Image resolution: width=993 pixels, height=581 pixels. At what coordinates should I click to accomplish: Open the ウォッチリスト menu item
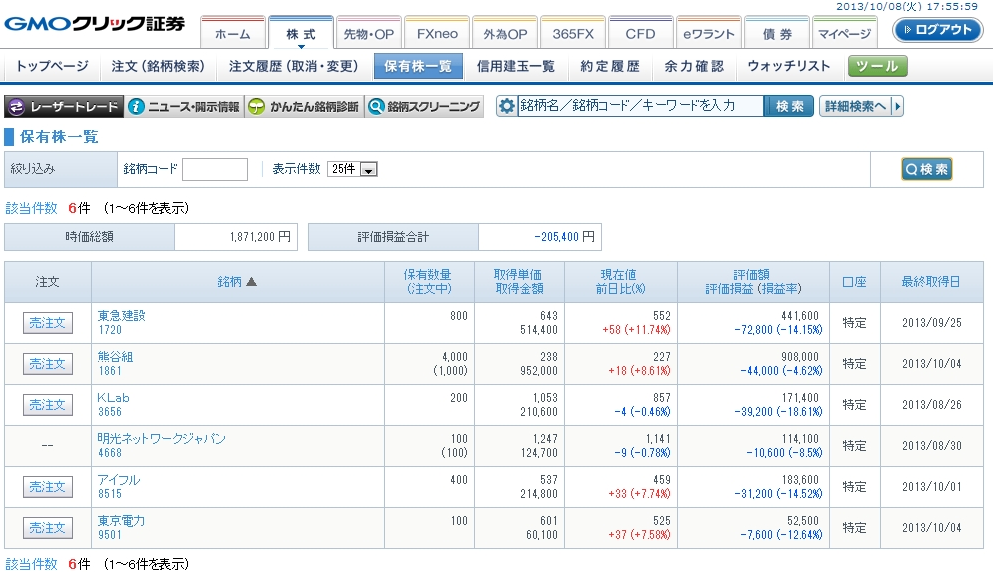(x=789, y=67)
